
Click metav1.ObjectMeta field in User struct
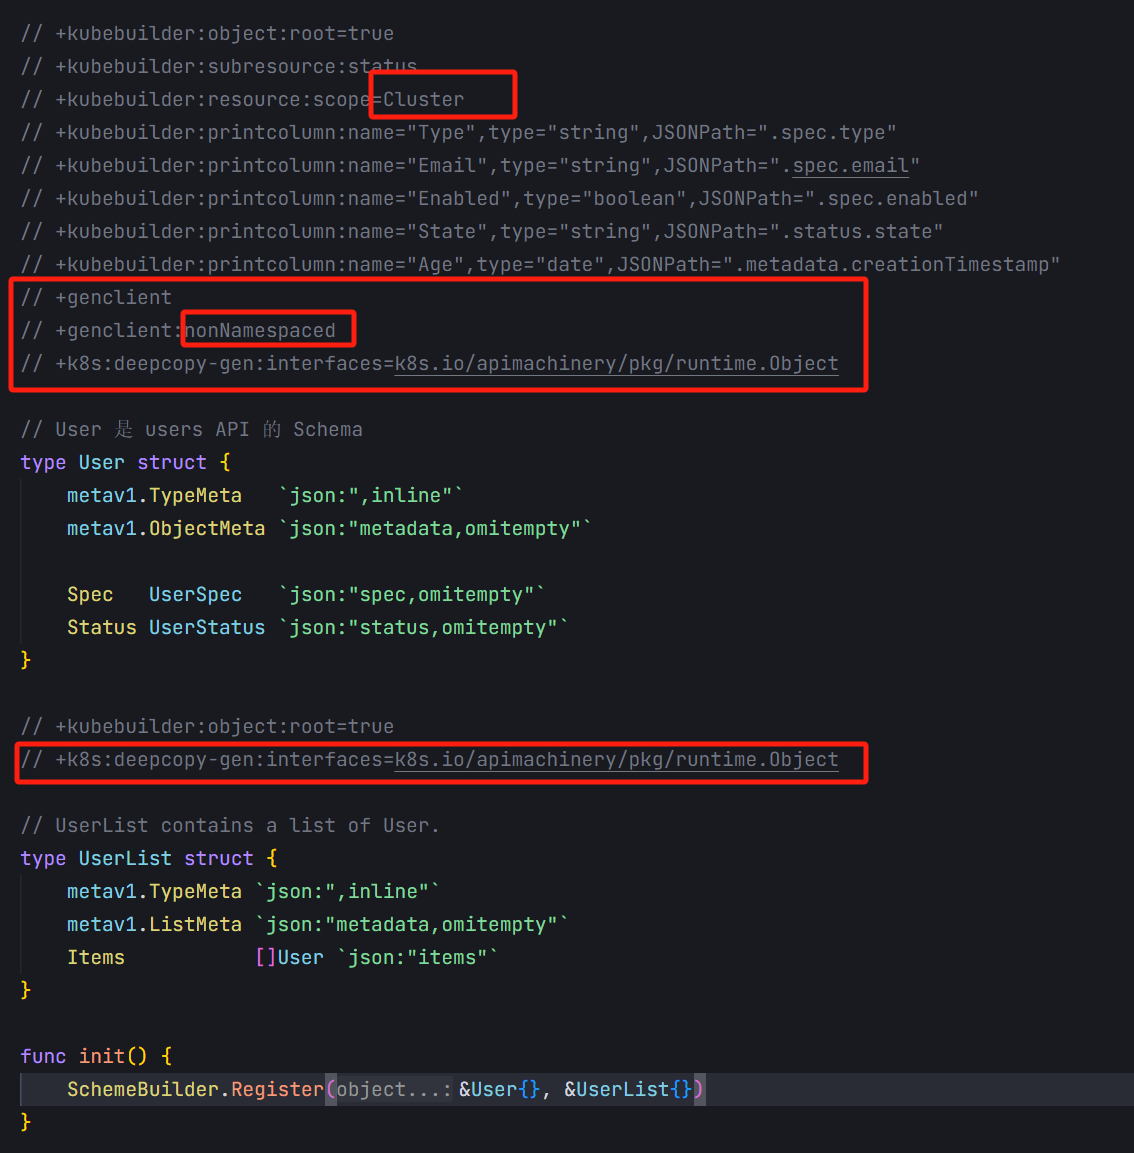tap(166, 528)
